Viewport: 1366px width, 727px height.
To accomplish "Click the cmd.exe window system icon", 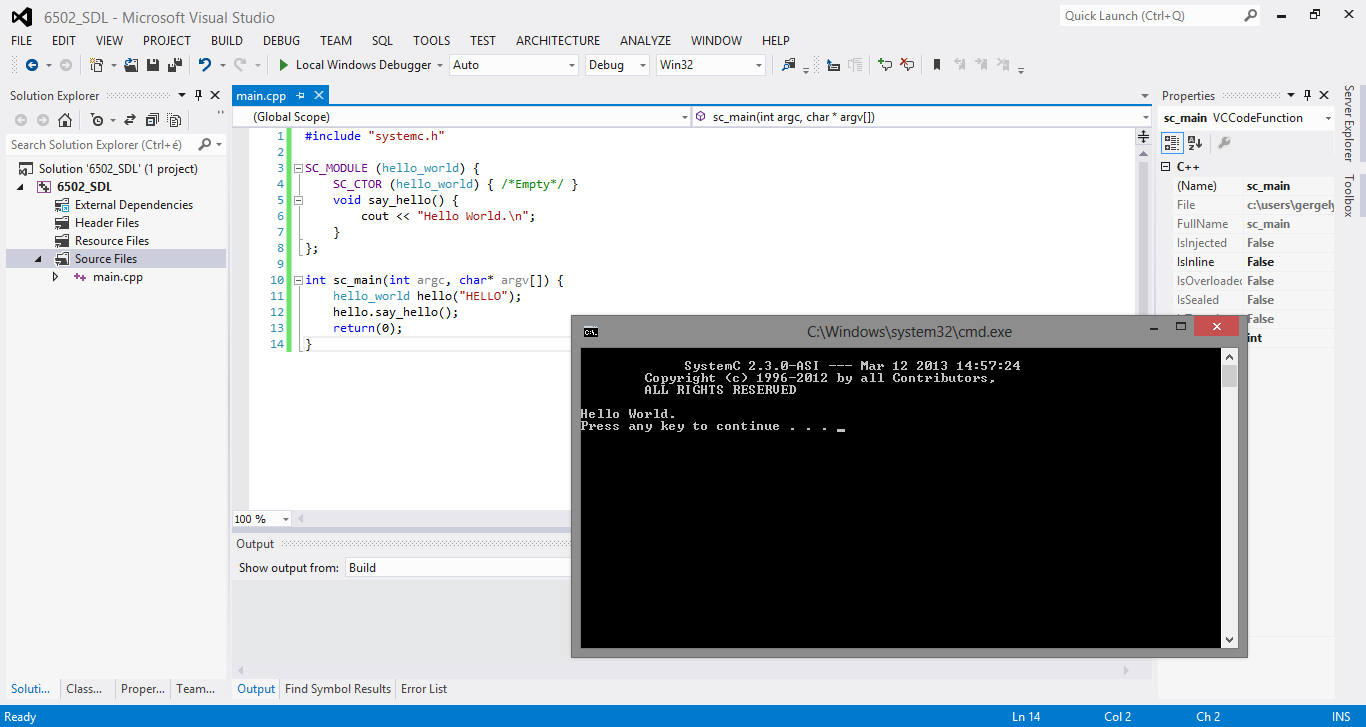I will click(x=591, y=332).
